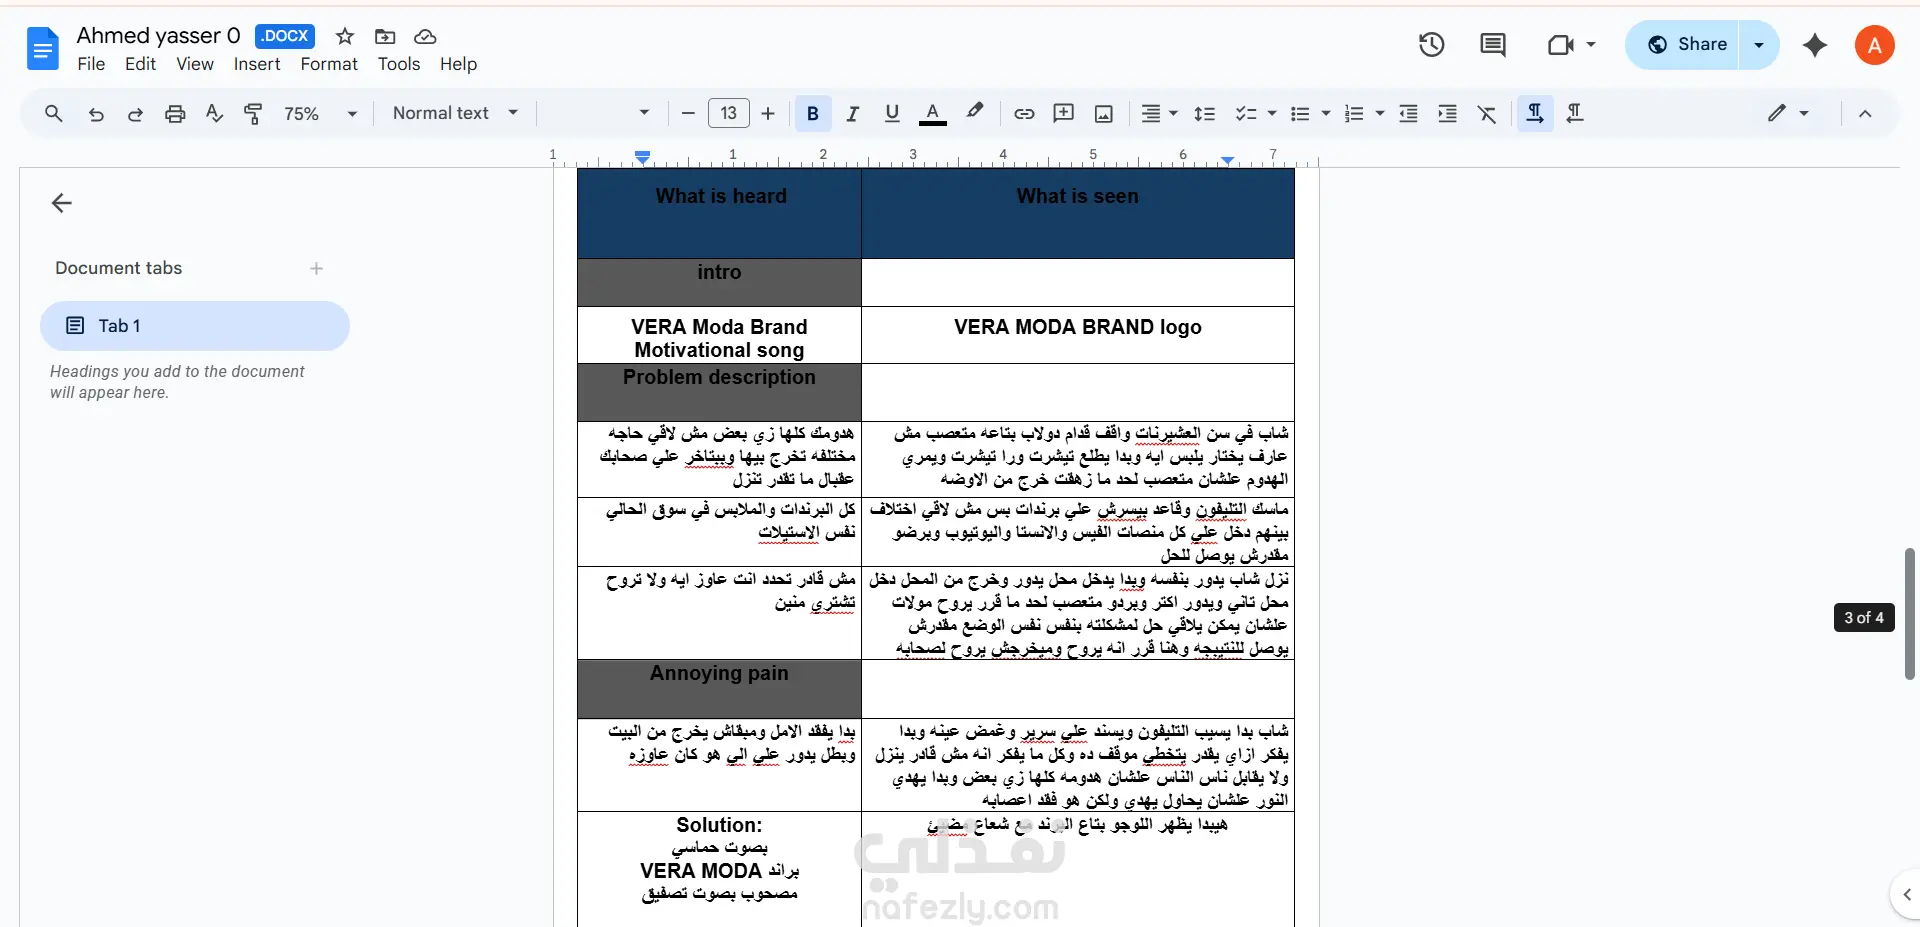The width and height of the screenshot is (1920, 927).
Task: Open the File menu
Action: pyautogui.click(x=91, y=64)
